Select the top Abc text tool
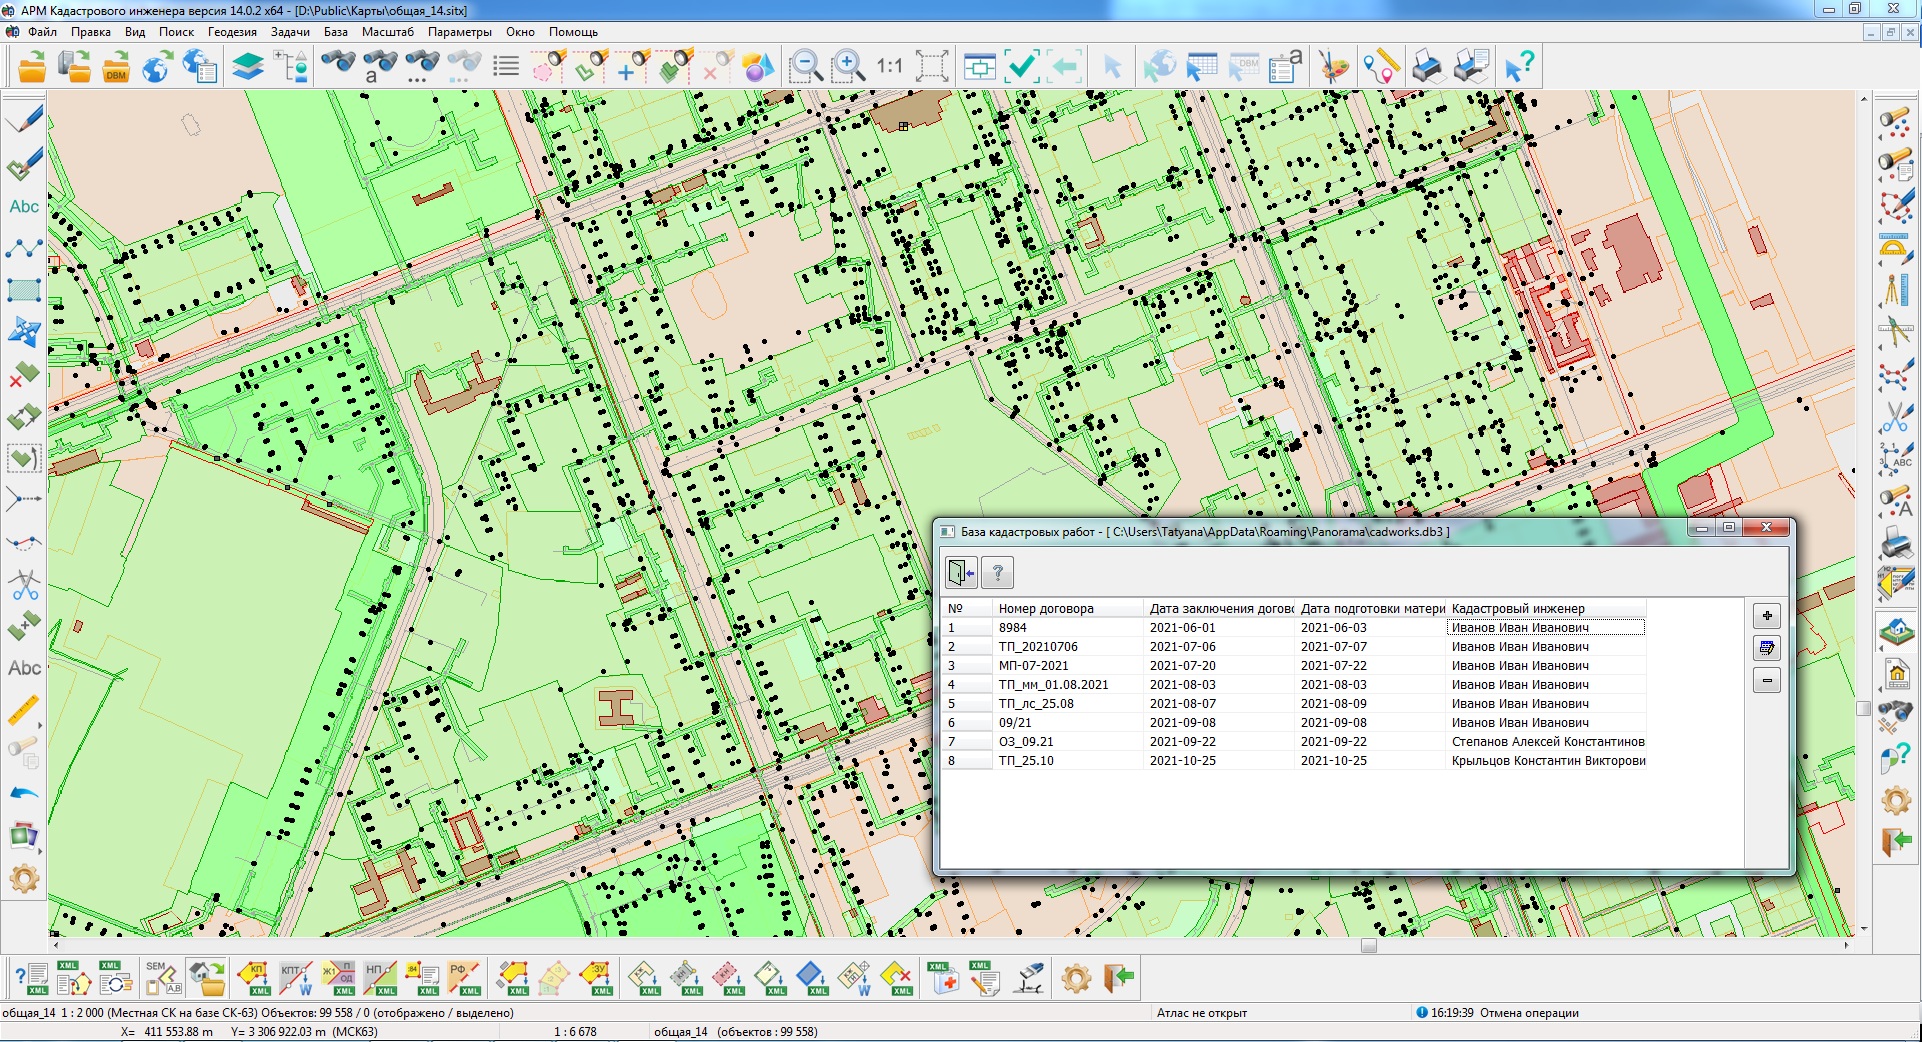 pos(24,207)
